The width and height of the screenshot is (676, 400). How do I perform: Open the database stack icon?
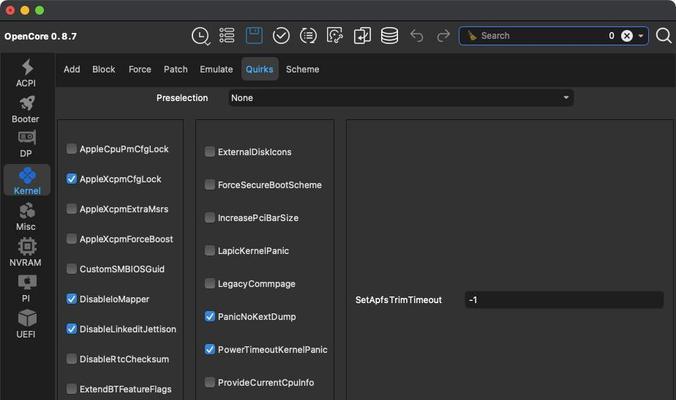[x=389, y=36]
